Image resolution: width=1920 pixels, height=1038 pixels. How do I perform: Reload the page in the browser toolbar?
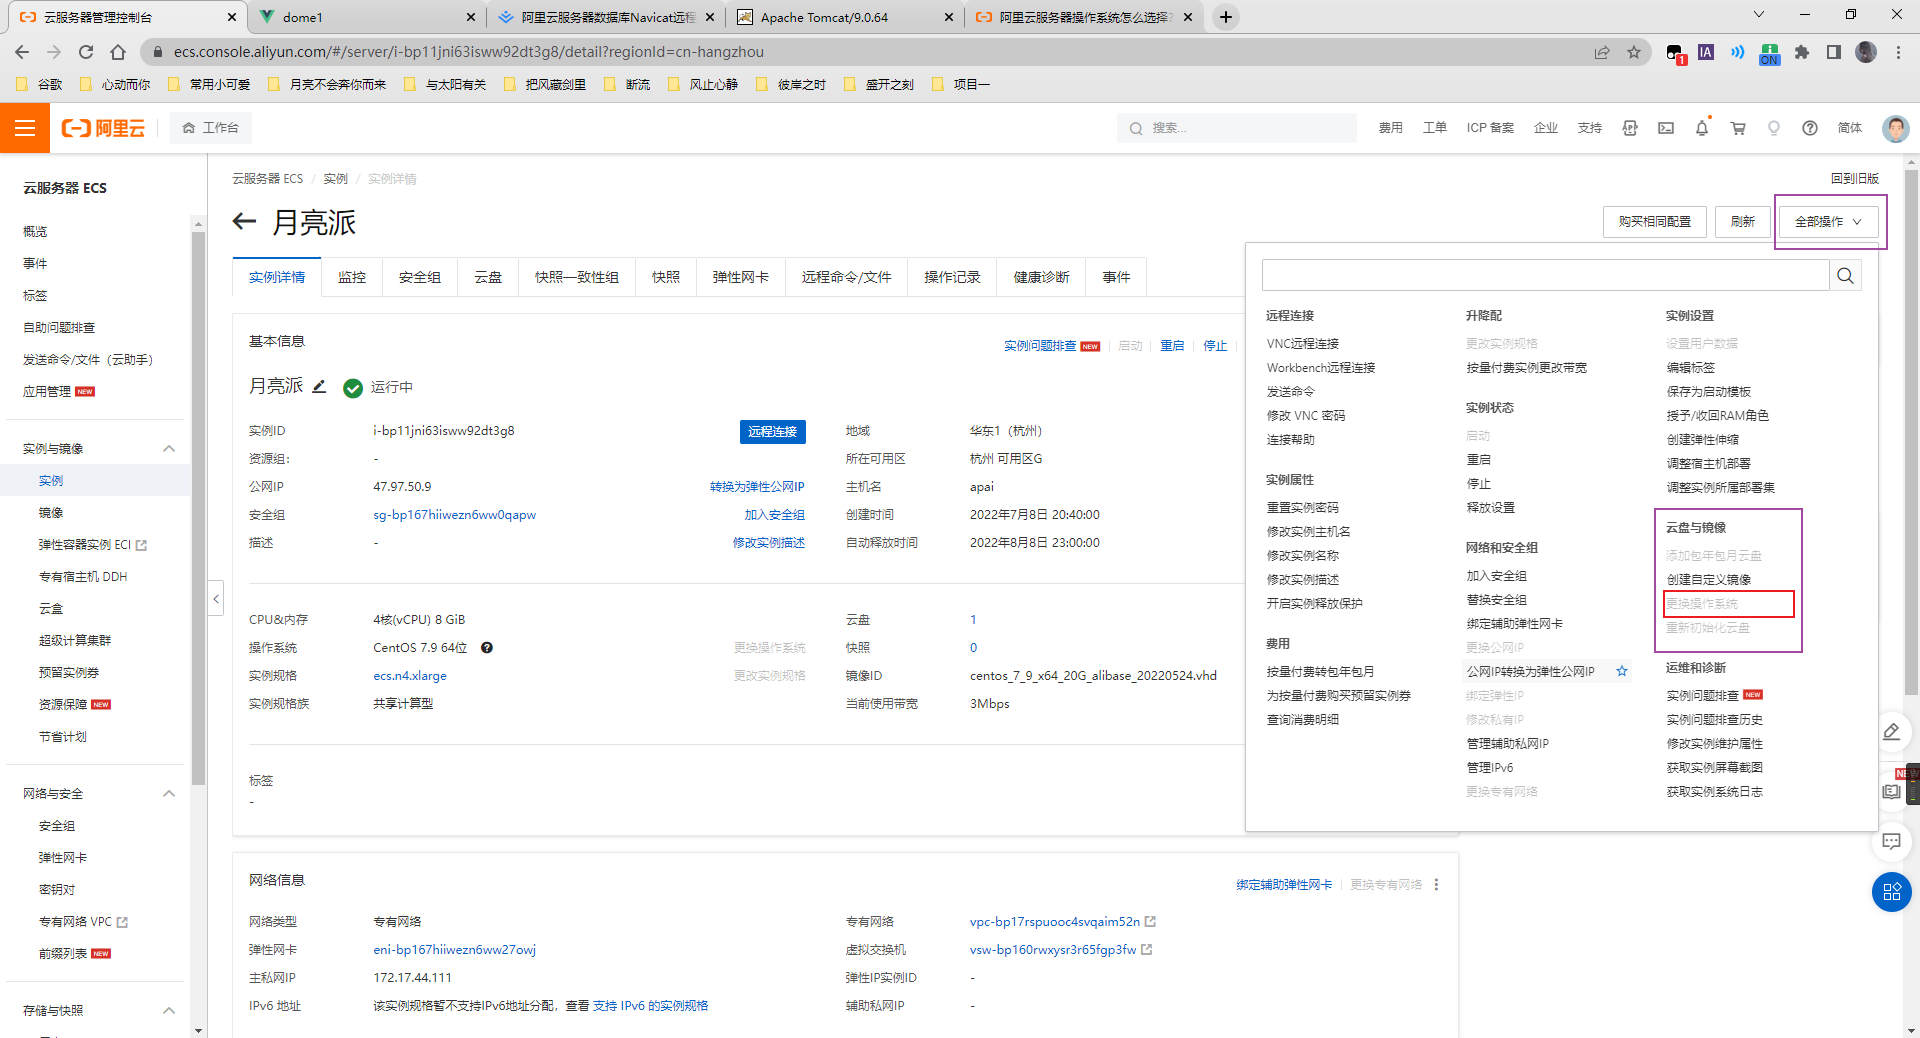pos(86,52)
